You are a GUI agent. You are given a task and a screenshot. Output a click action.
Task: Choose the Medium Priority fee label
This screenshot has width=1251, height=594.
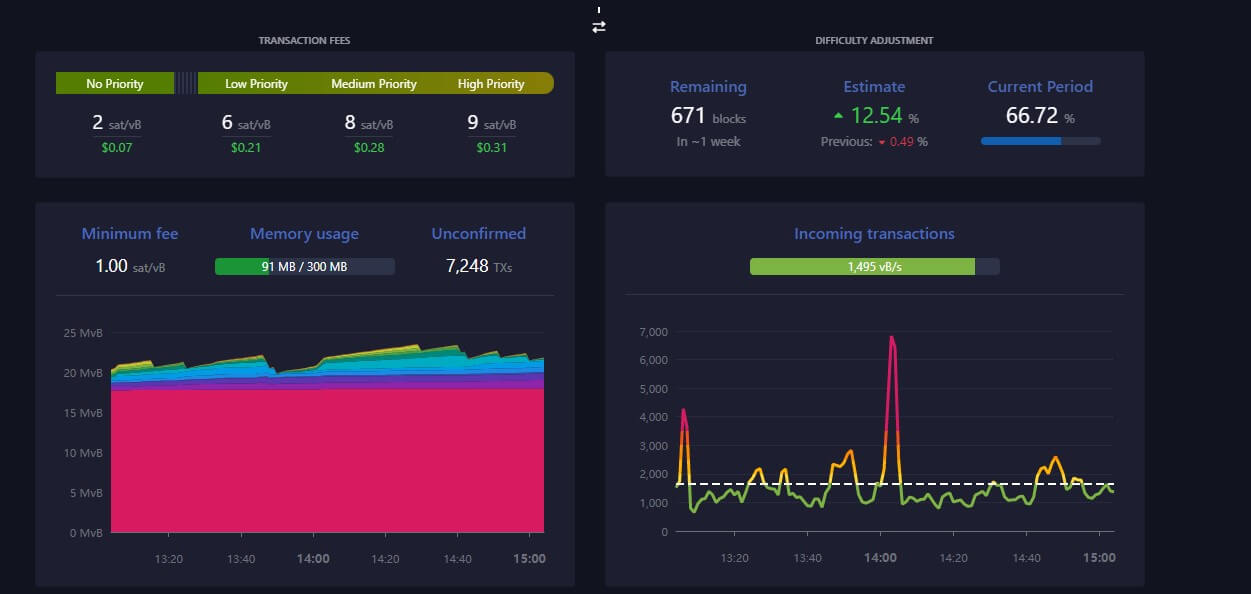tap(374, 84)
